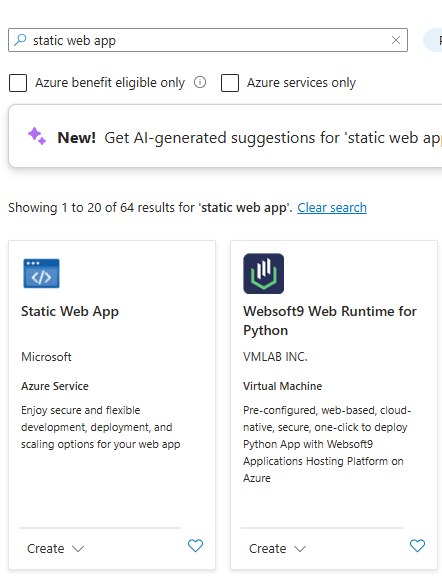This screenshot has width=442, height=578.
Task: Click the VMLAB INC. publisher name
Action: coord(275,357)
